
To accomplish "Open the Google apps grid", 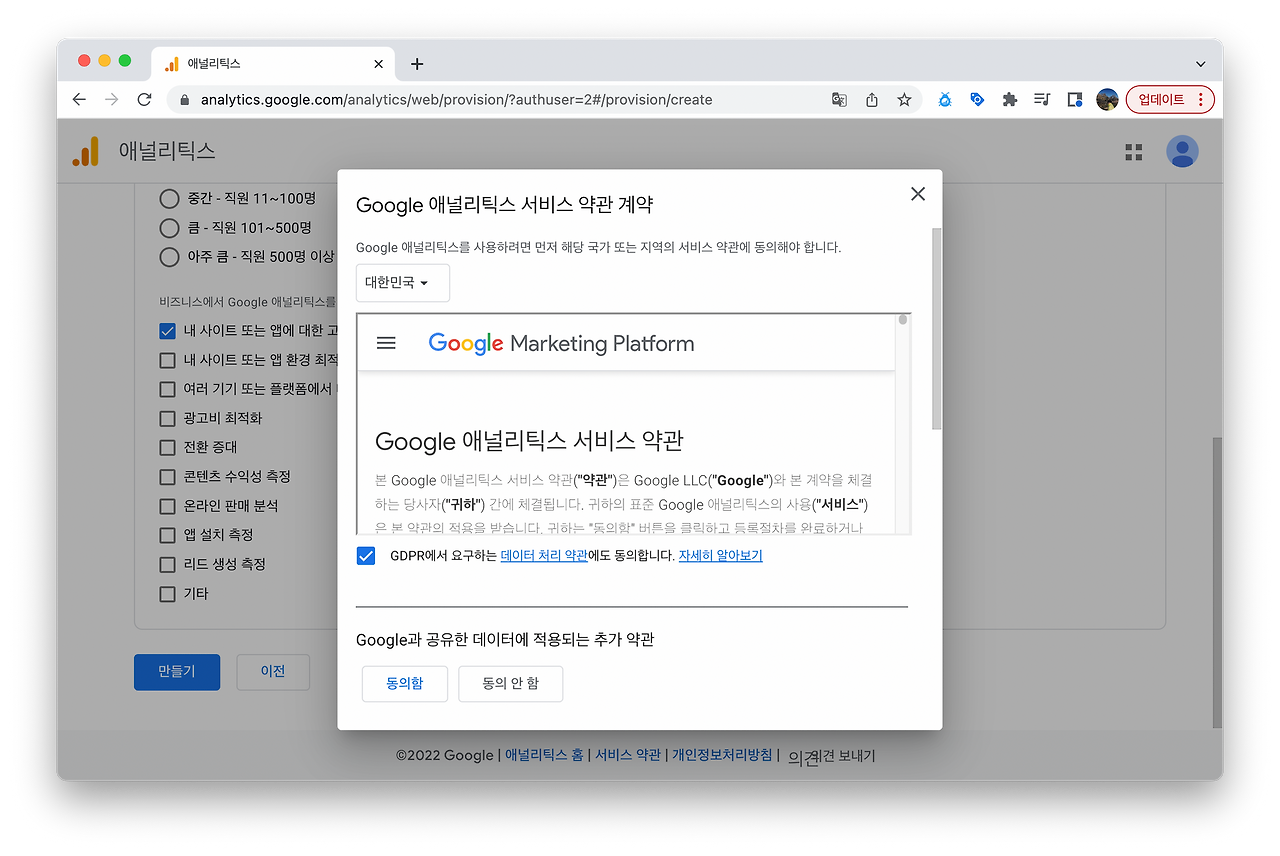I will [1133, 152].
